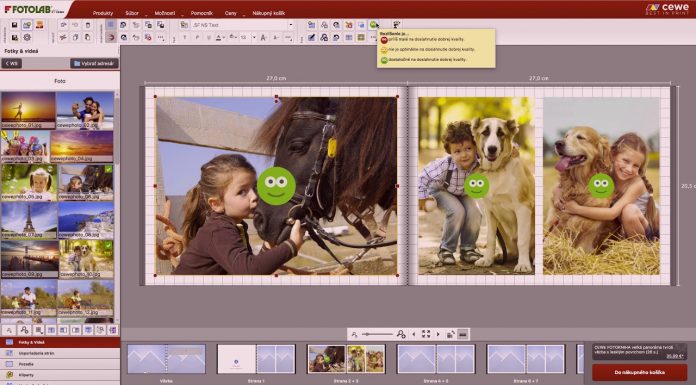696x385 pixels.
Task: Select the Pozadia panel tab
Action: (x=60, y=364)
